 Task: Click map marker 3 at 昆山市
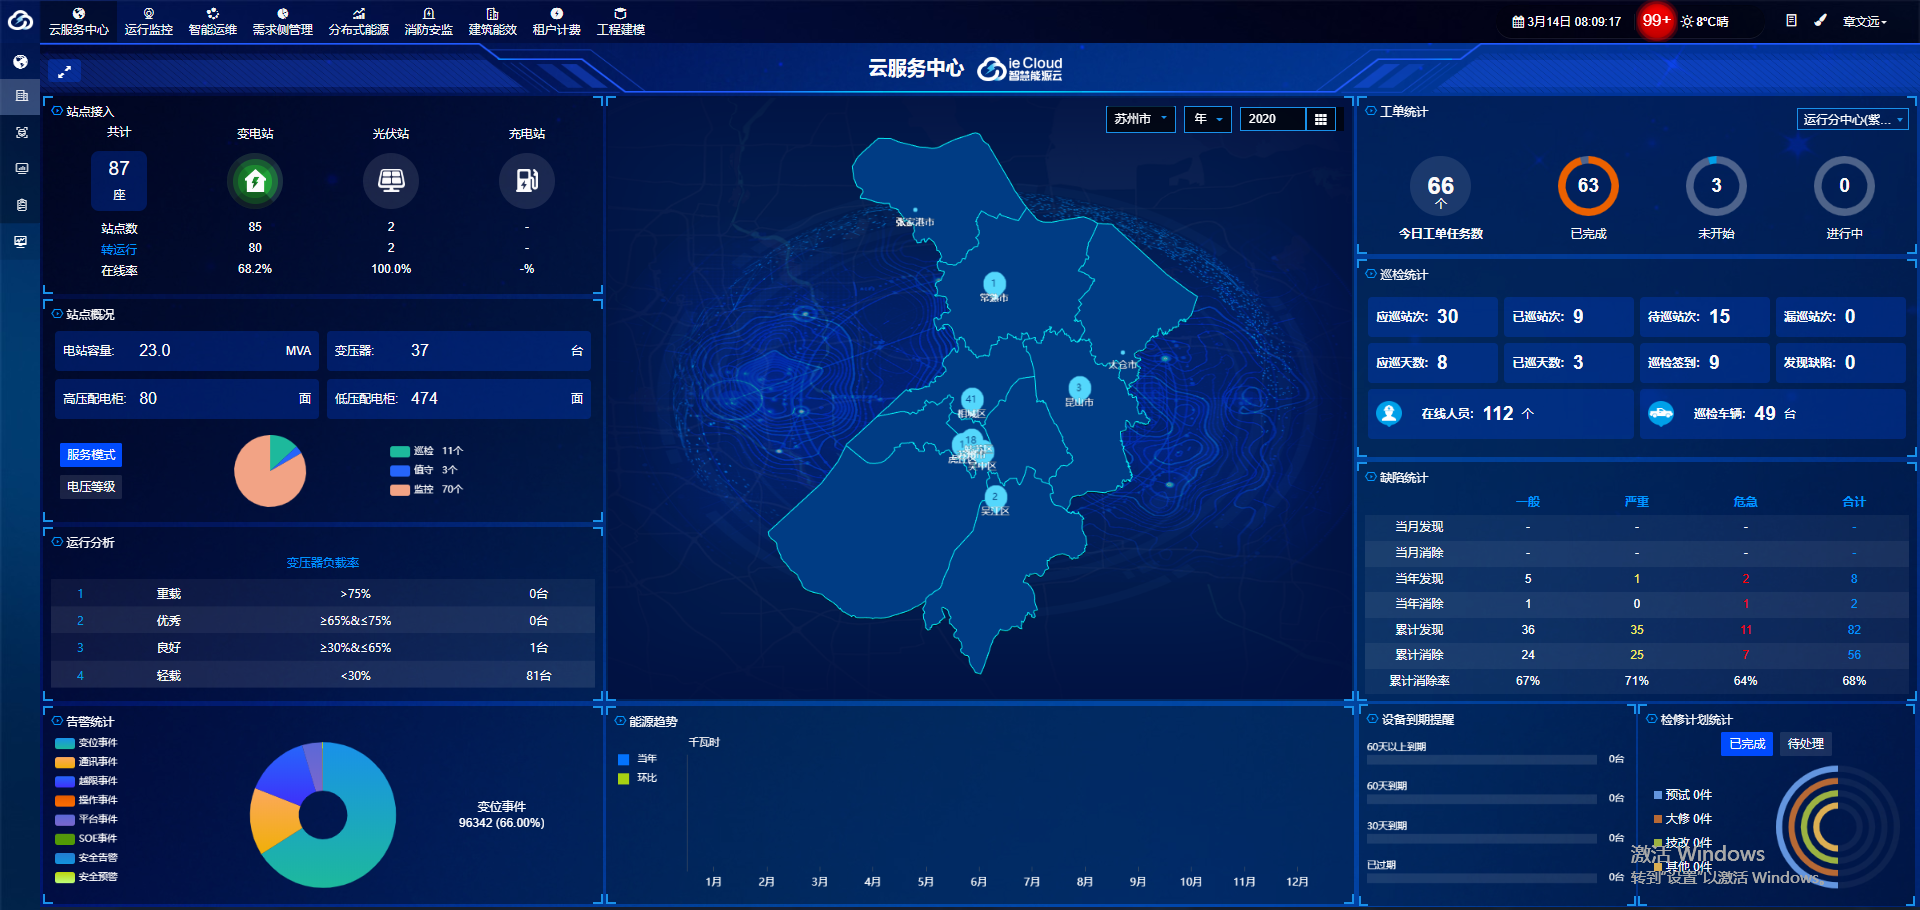pyautogui.click(x=1079, y=388)
